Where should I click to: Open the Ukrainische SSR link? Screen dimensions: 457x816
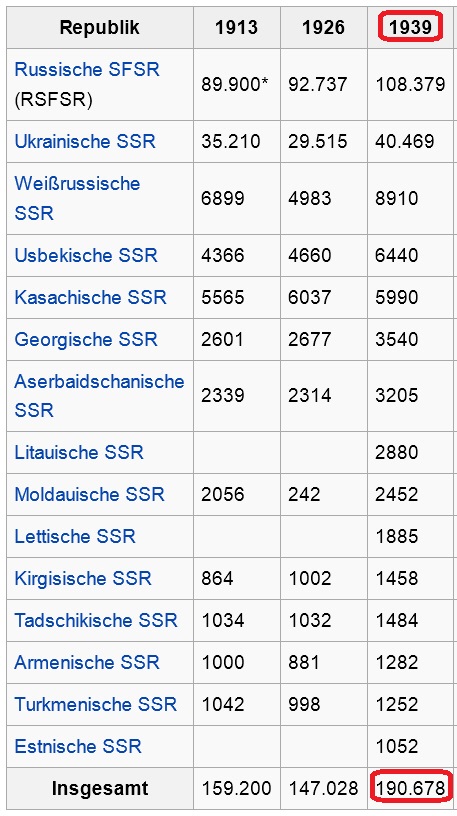coord(85,142)
